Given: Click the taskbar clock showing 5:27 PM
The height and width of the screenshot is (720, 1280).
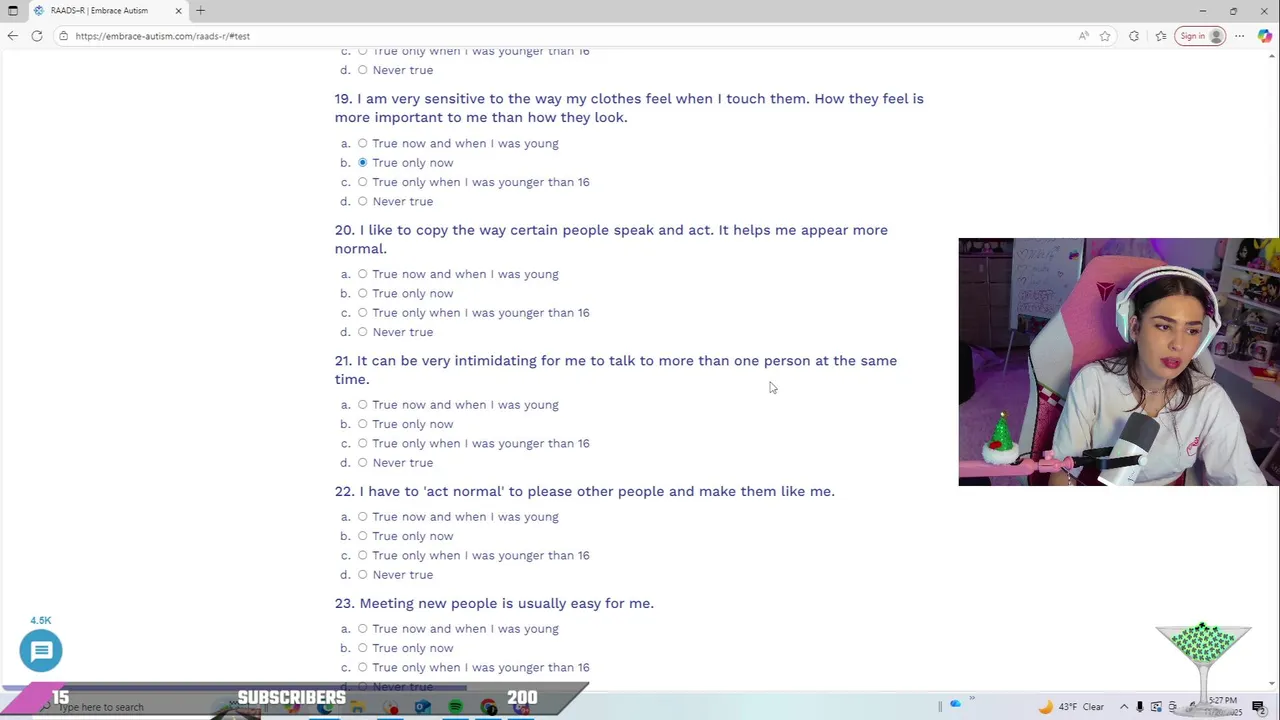Looking at the screenshot, I should click(x=1222, y=706).
